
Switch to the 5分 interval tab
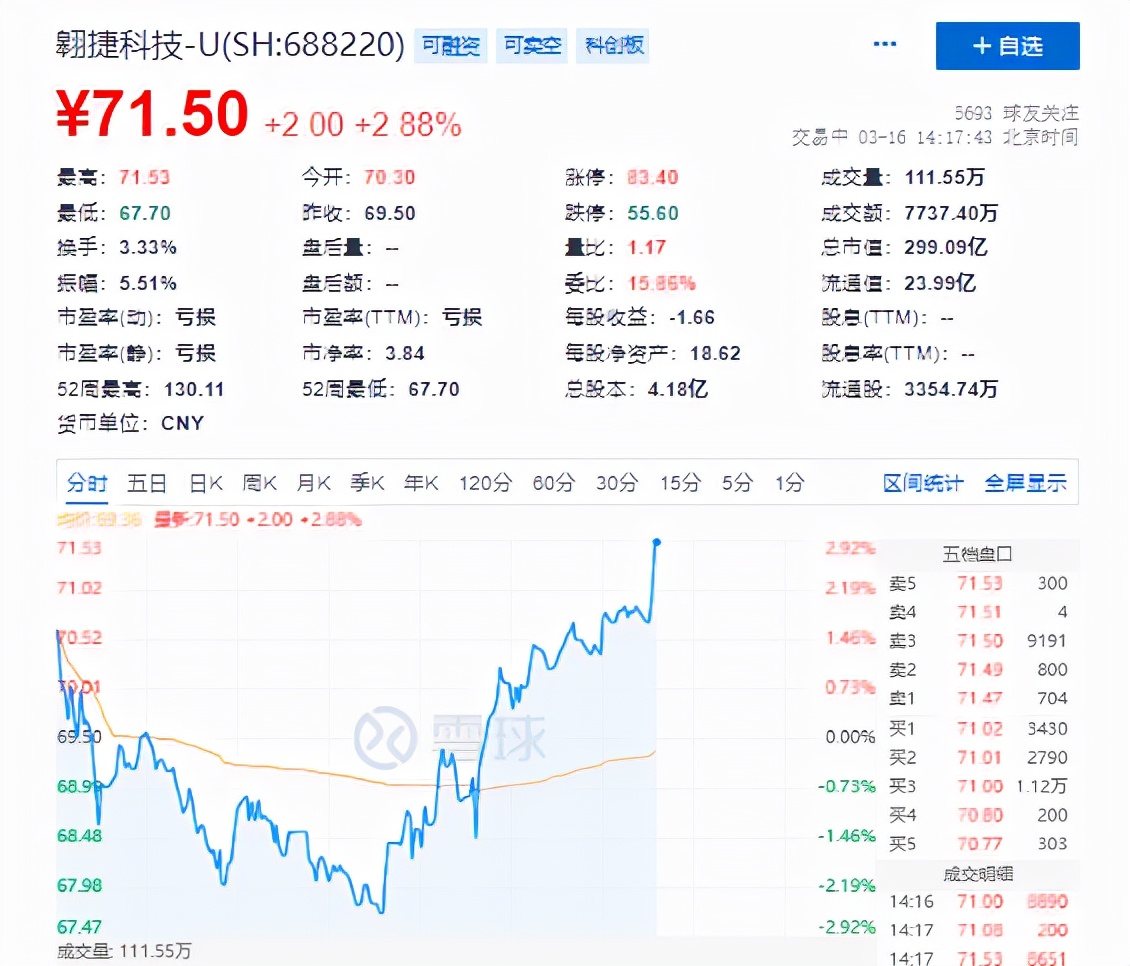(x=737, y=483)
